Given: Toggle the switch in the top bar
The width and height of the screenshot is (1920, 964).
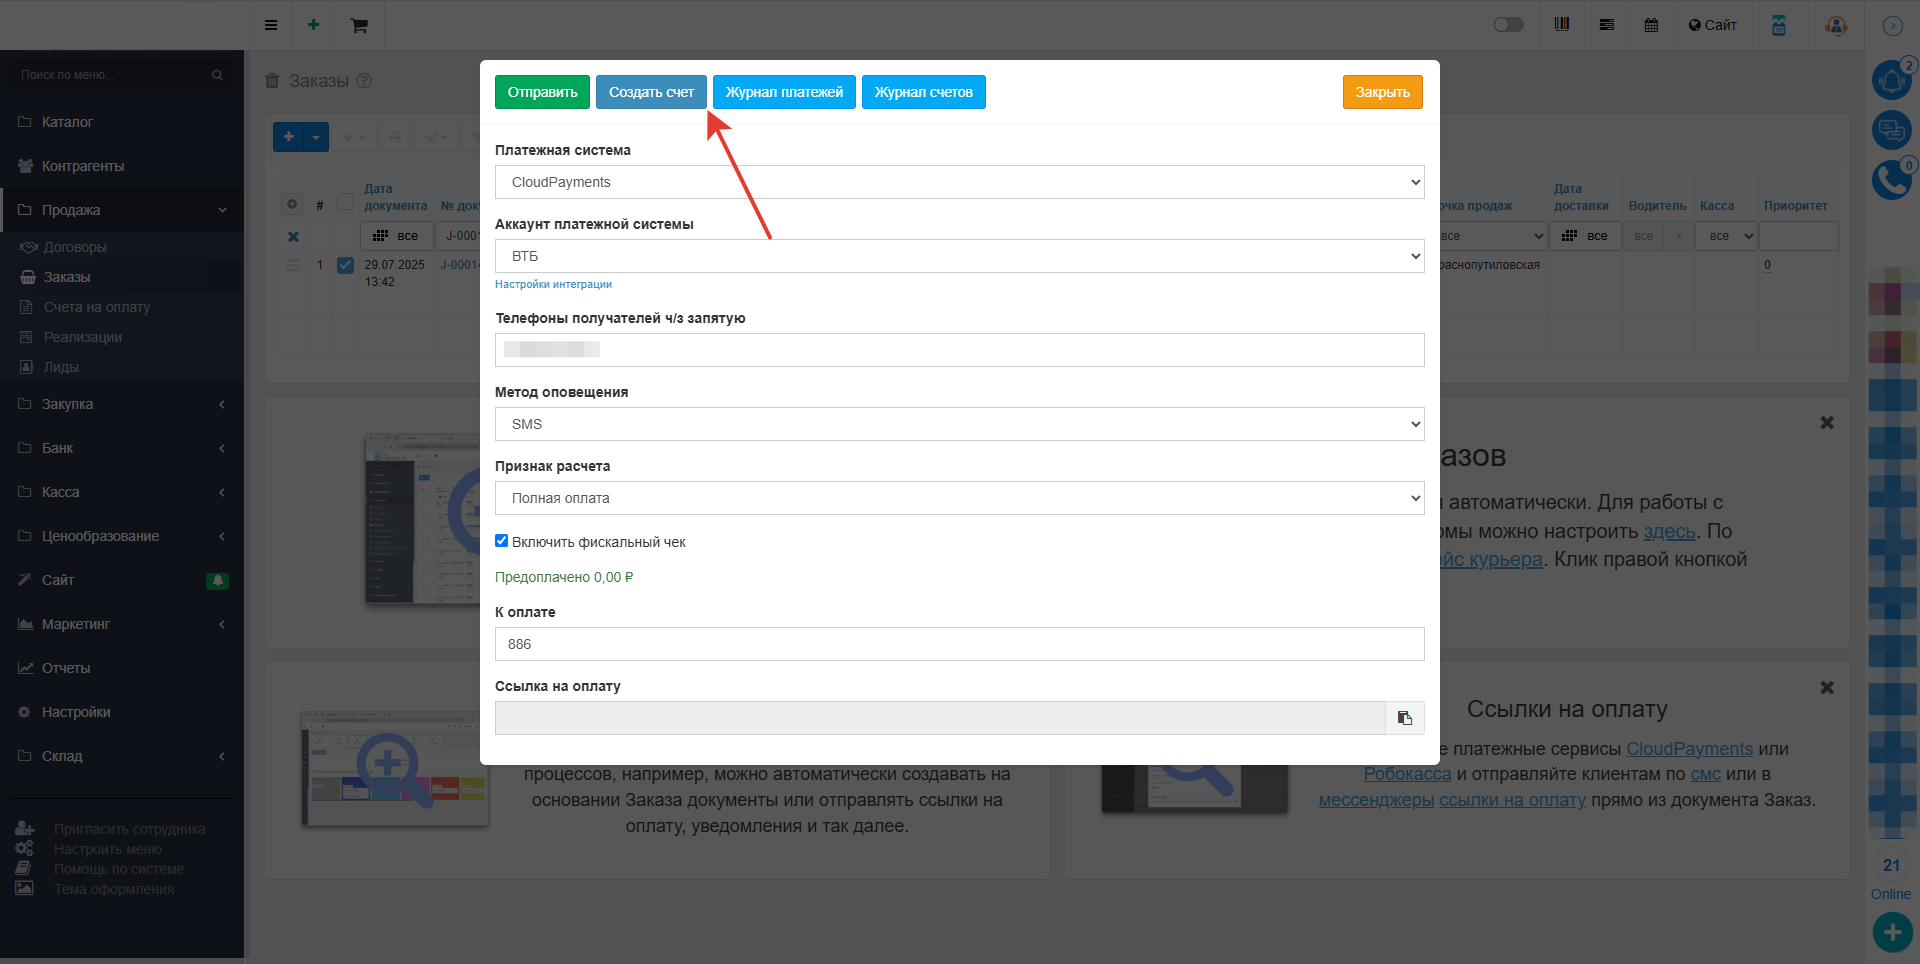Looking at the screenshot, I should click(x=1508, y=25).
